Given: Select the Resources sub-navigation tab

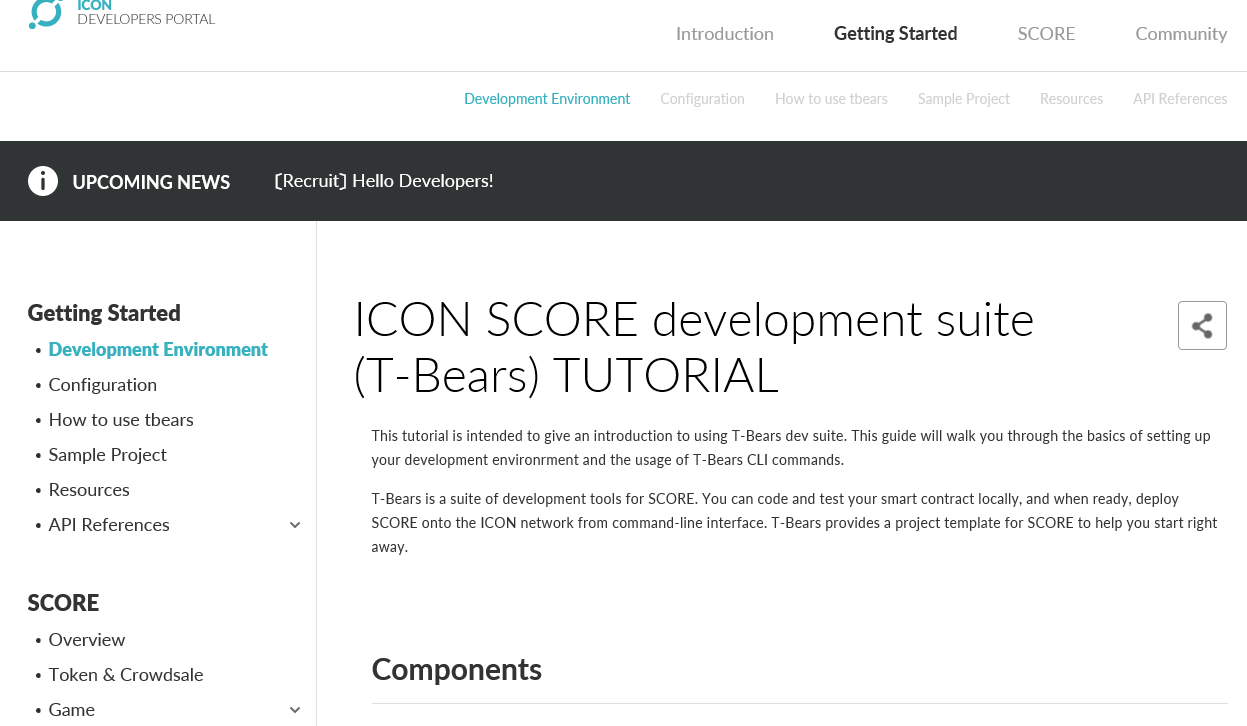Looking at the screenshot, I should (x=1071, y=99).
